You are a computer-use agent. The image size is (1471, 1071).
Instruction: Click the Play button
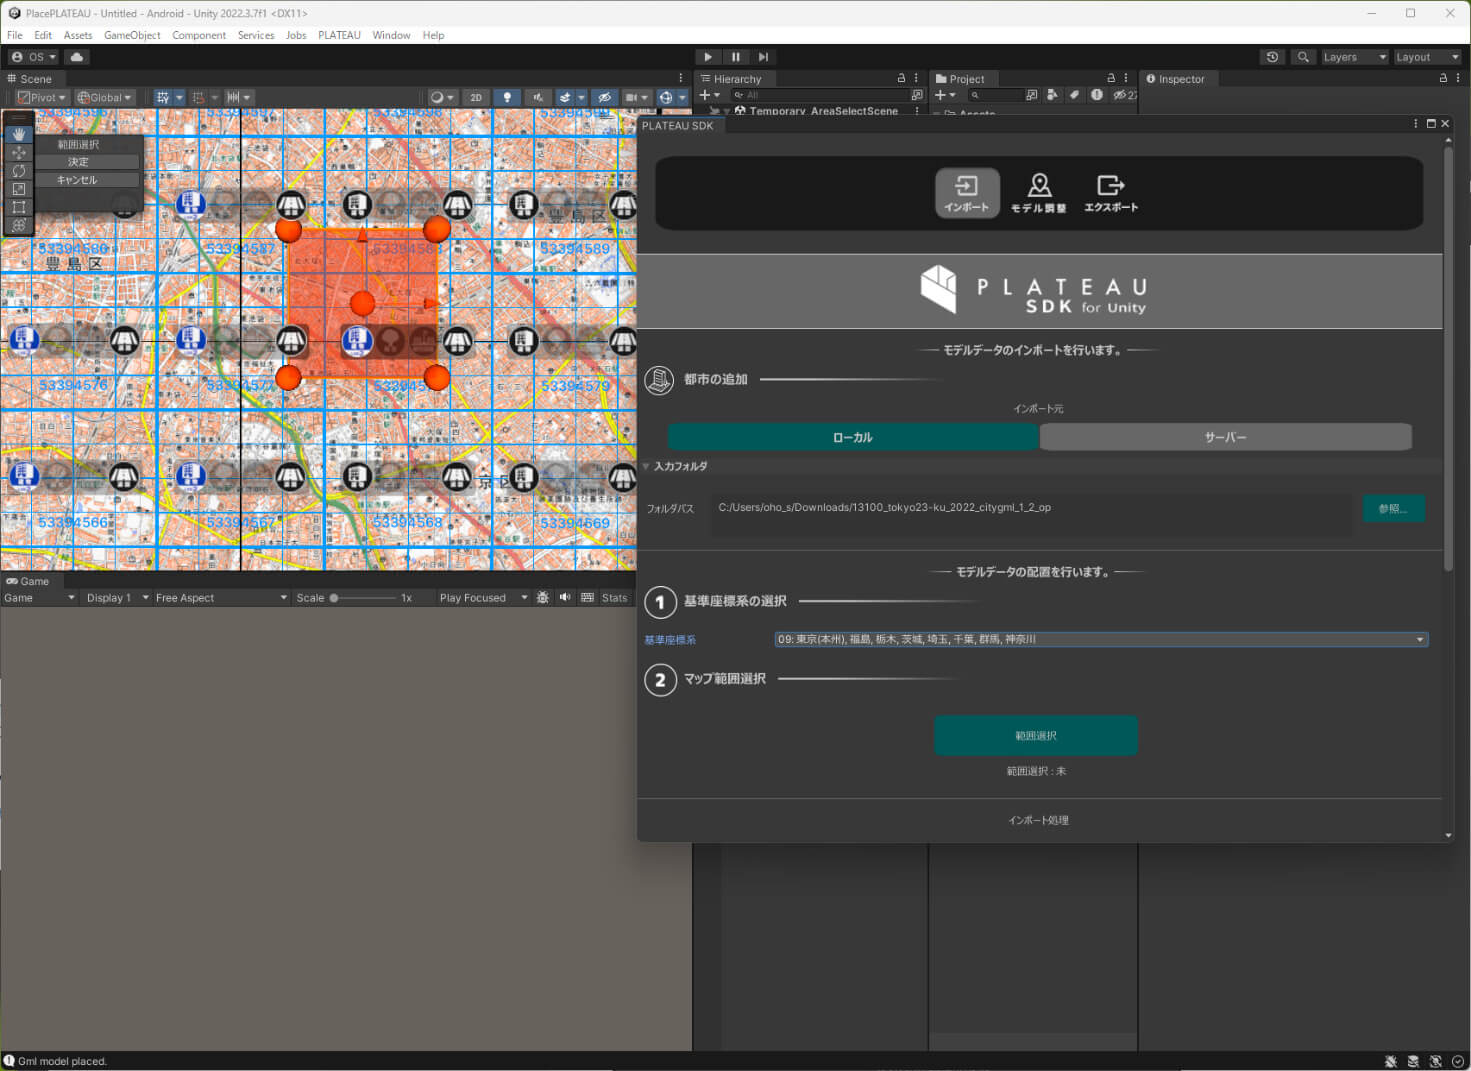click(707, 57)
